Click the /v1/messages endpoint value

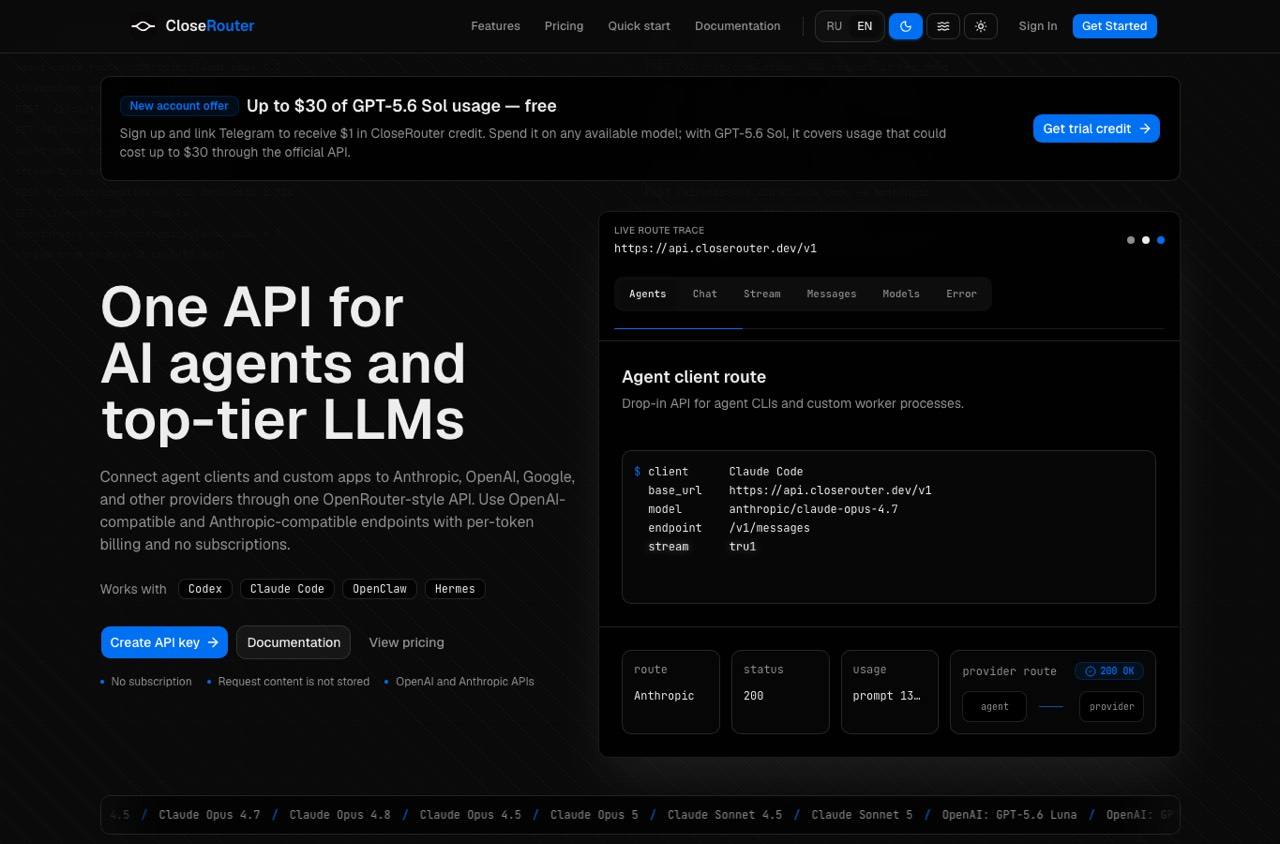click(769, 528)
